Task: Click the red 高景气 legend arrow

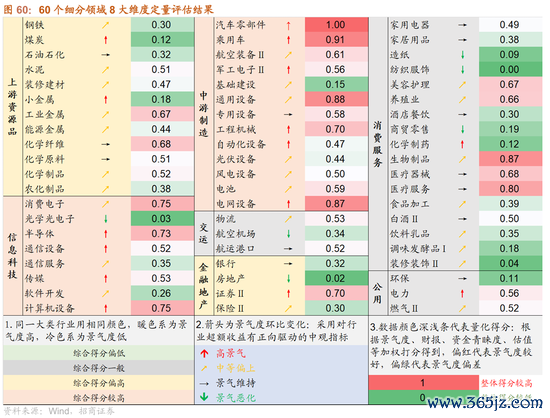Action: coord(204,353)
